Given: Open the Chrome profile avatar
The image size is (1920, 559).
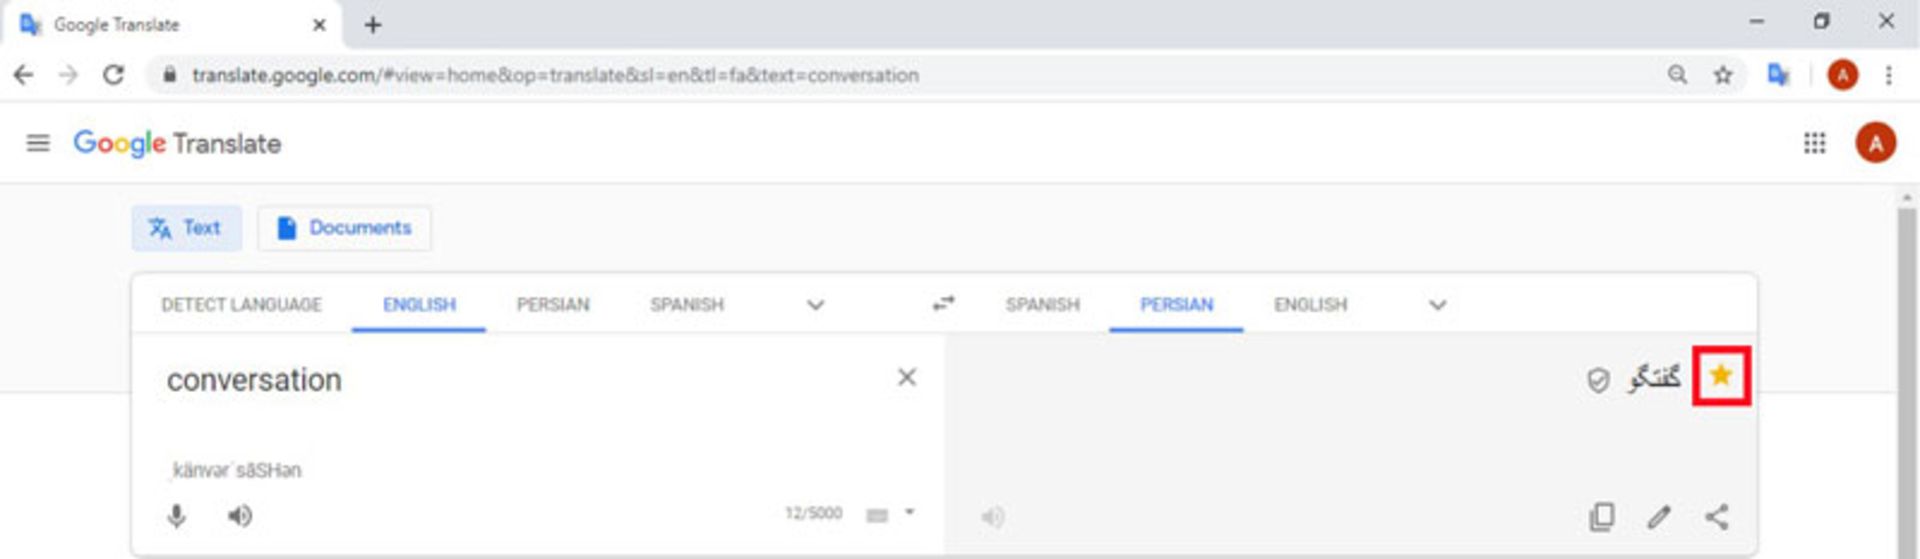Looking at the screenshot, I should tap(1842, 75).
